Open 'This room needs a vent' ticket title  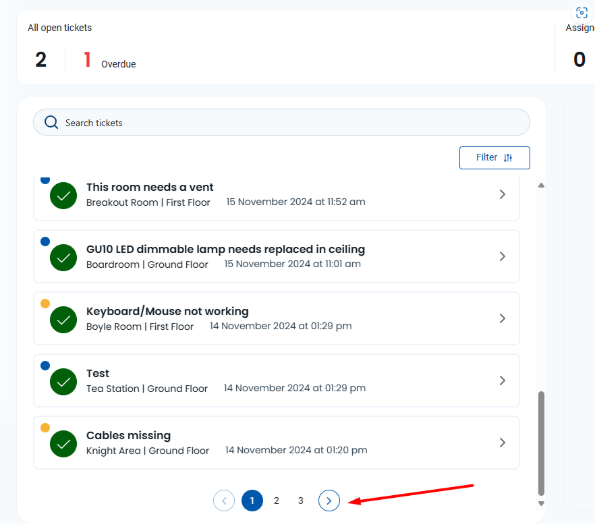tap(150, 187)
